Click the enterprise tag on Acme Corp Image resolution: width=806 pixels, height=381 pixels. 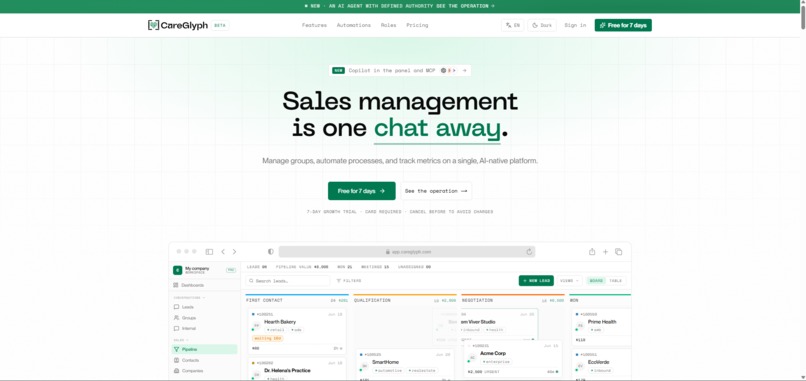[497, 362]
